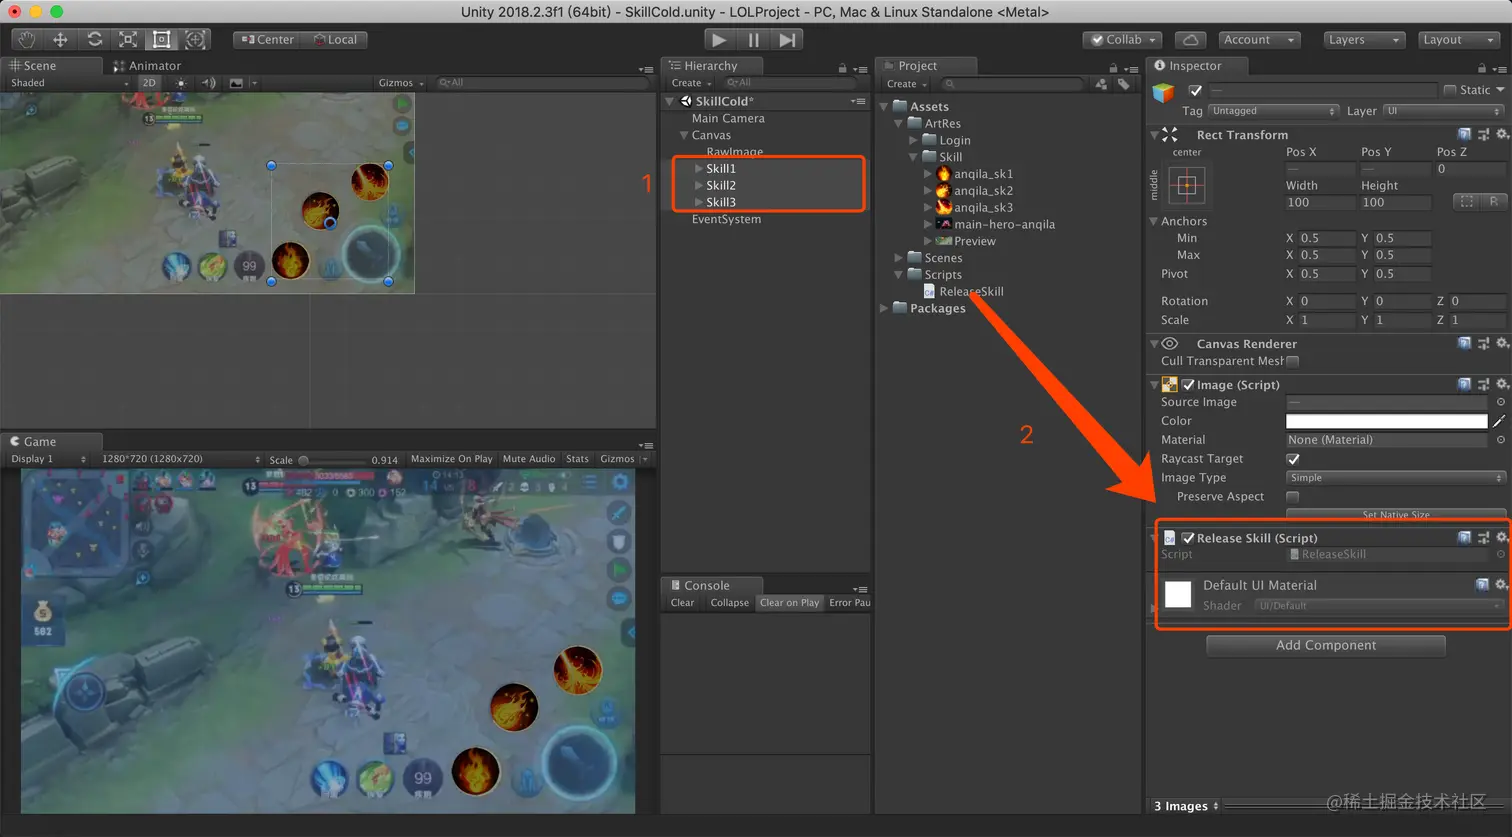Click the Color eyedropper icon
This screenshot has height=837, width=1512.
[x=1499, y=421]
